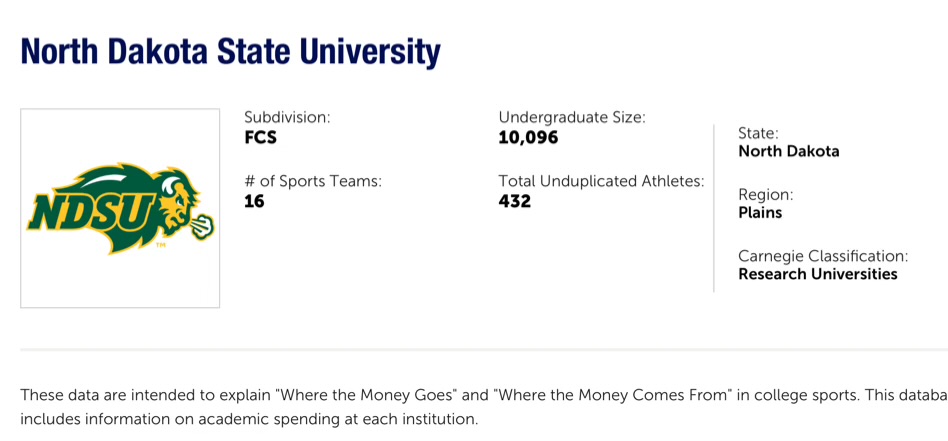Click the North Dakota State University heading

point(230,52)
